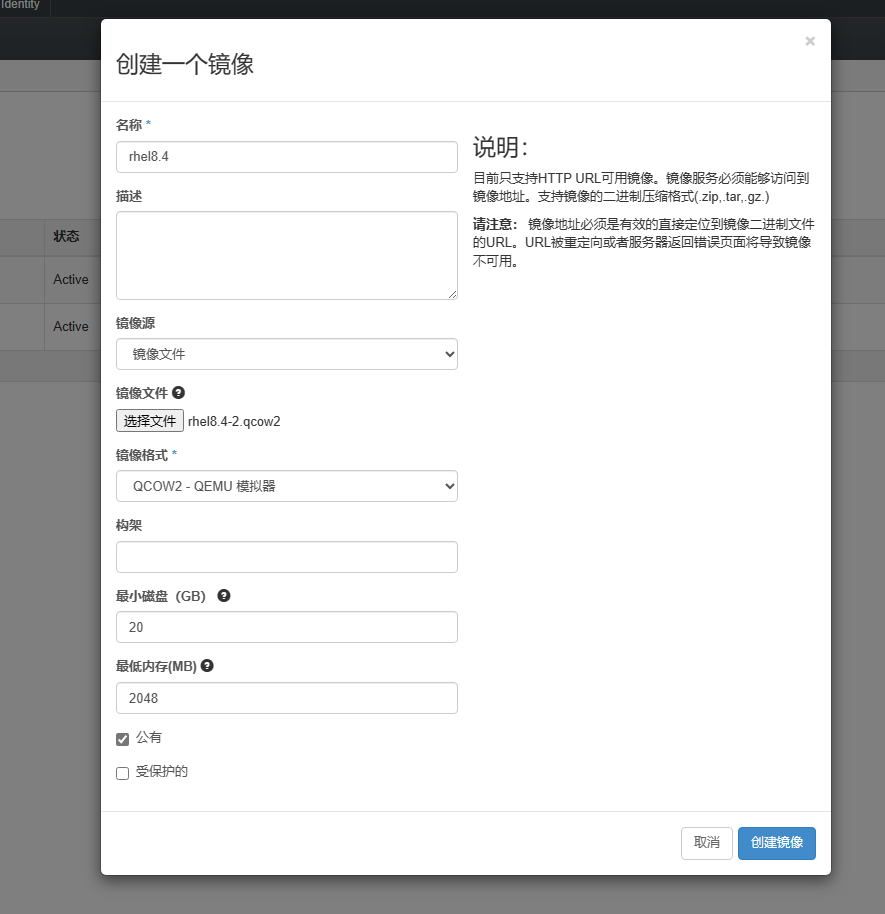Click the help icon next to 最小磁盘 (GB)
The width and height of the screenshot is (885, 914).
224,595
